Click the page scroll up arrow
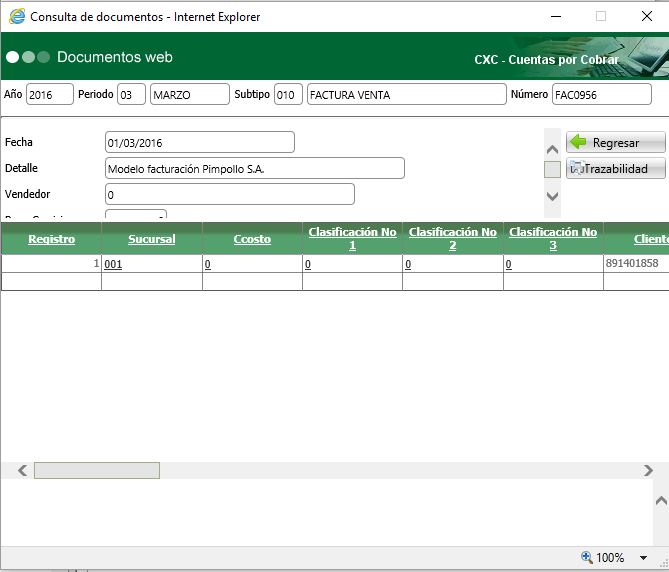Image resolution: width=669 pixels, height=572 pixels. (661, 500)
